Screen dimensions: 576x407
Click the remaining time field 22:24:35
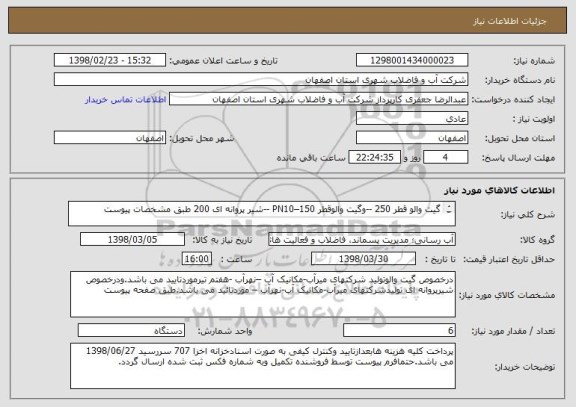click(374, 158)
